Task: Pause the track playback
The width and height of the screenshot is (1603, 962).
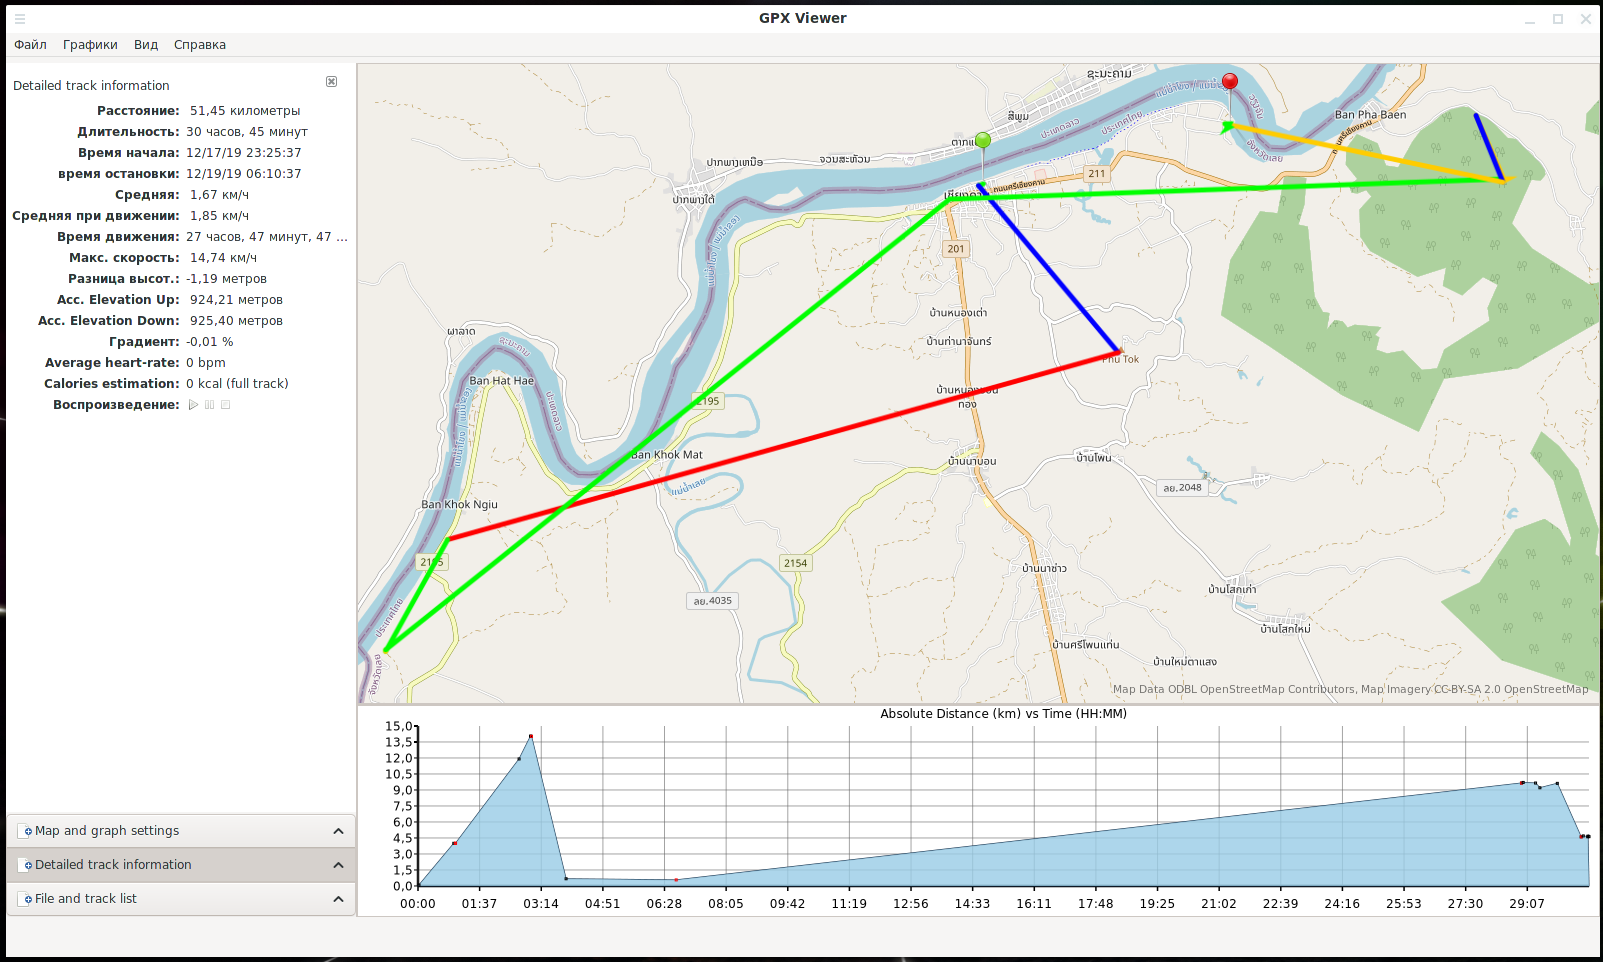Action: (209, 405)
